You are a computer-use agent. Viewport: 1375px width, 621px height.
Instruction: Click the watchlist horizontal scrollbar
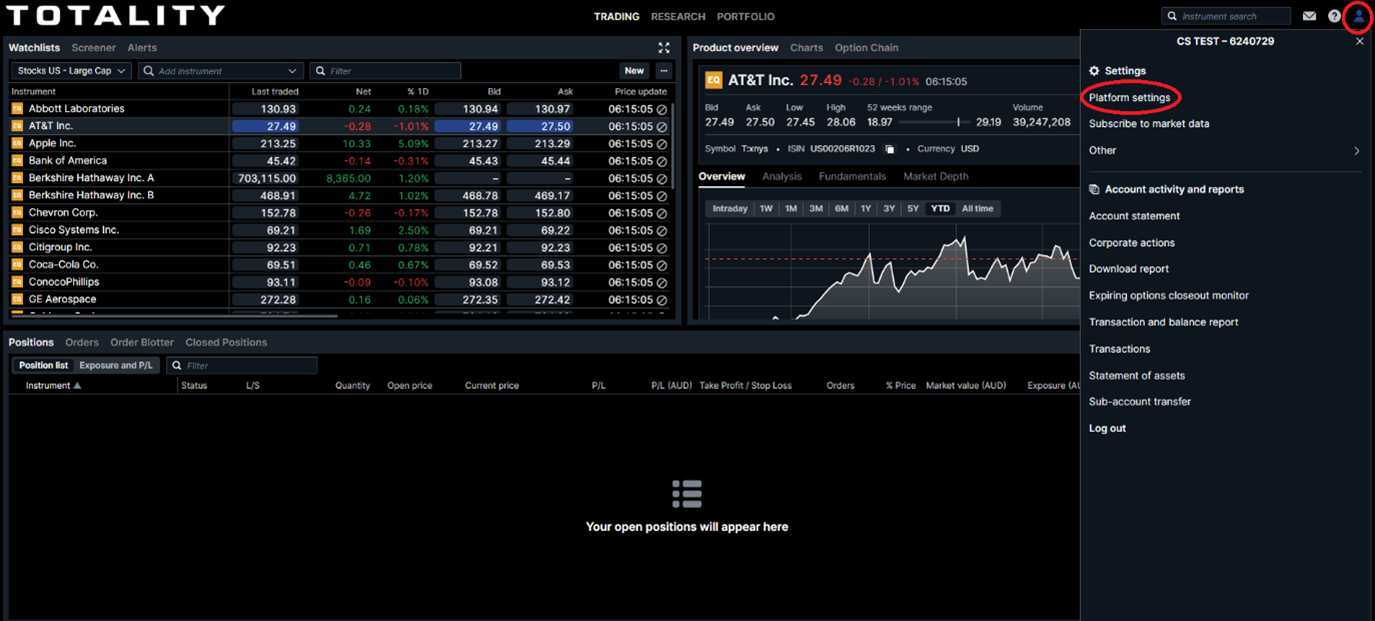pyautogui.click(x=173, y=316)
